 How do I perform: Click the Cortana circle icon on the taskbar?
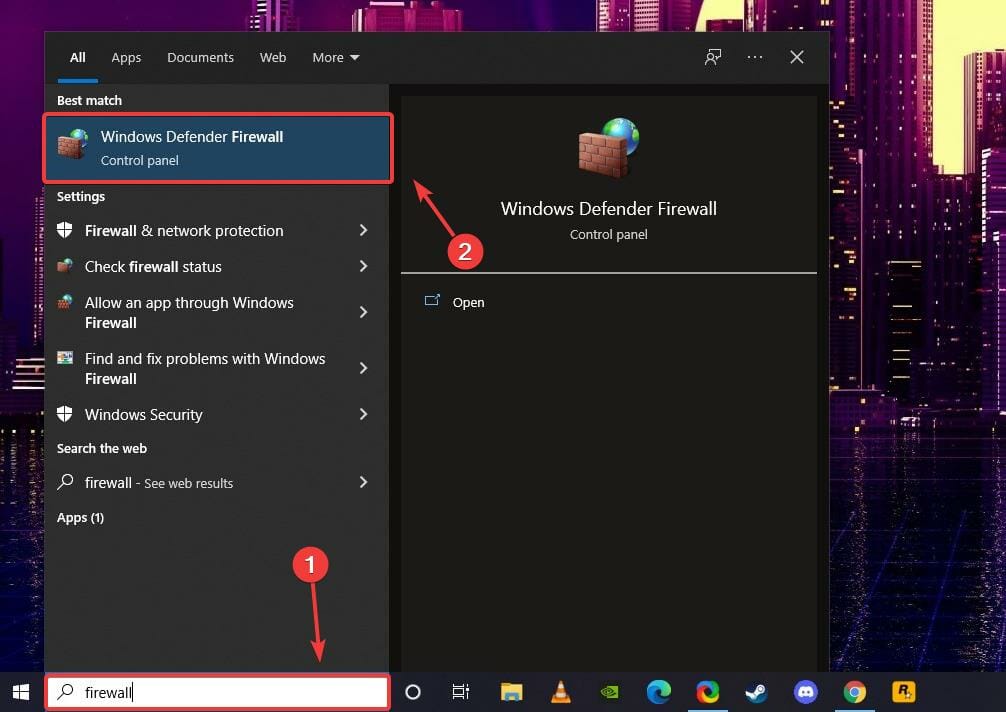pos(413,691)
